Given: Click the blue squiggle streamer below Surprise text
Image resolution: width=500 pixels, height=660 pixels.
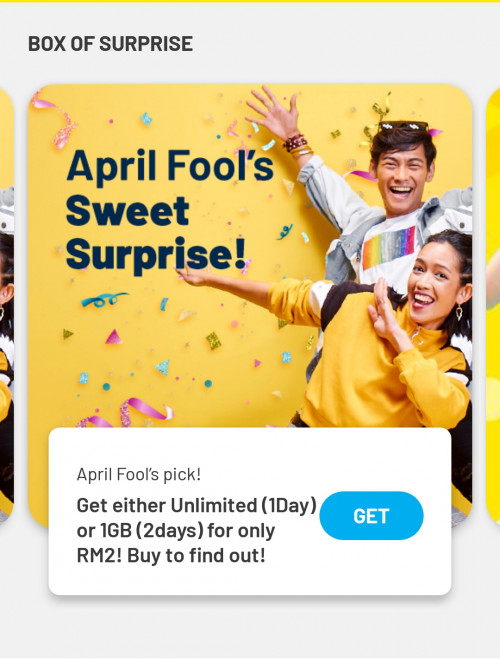Looking at the screenshot, I should pyautogui.click(x=104, y=300).
